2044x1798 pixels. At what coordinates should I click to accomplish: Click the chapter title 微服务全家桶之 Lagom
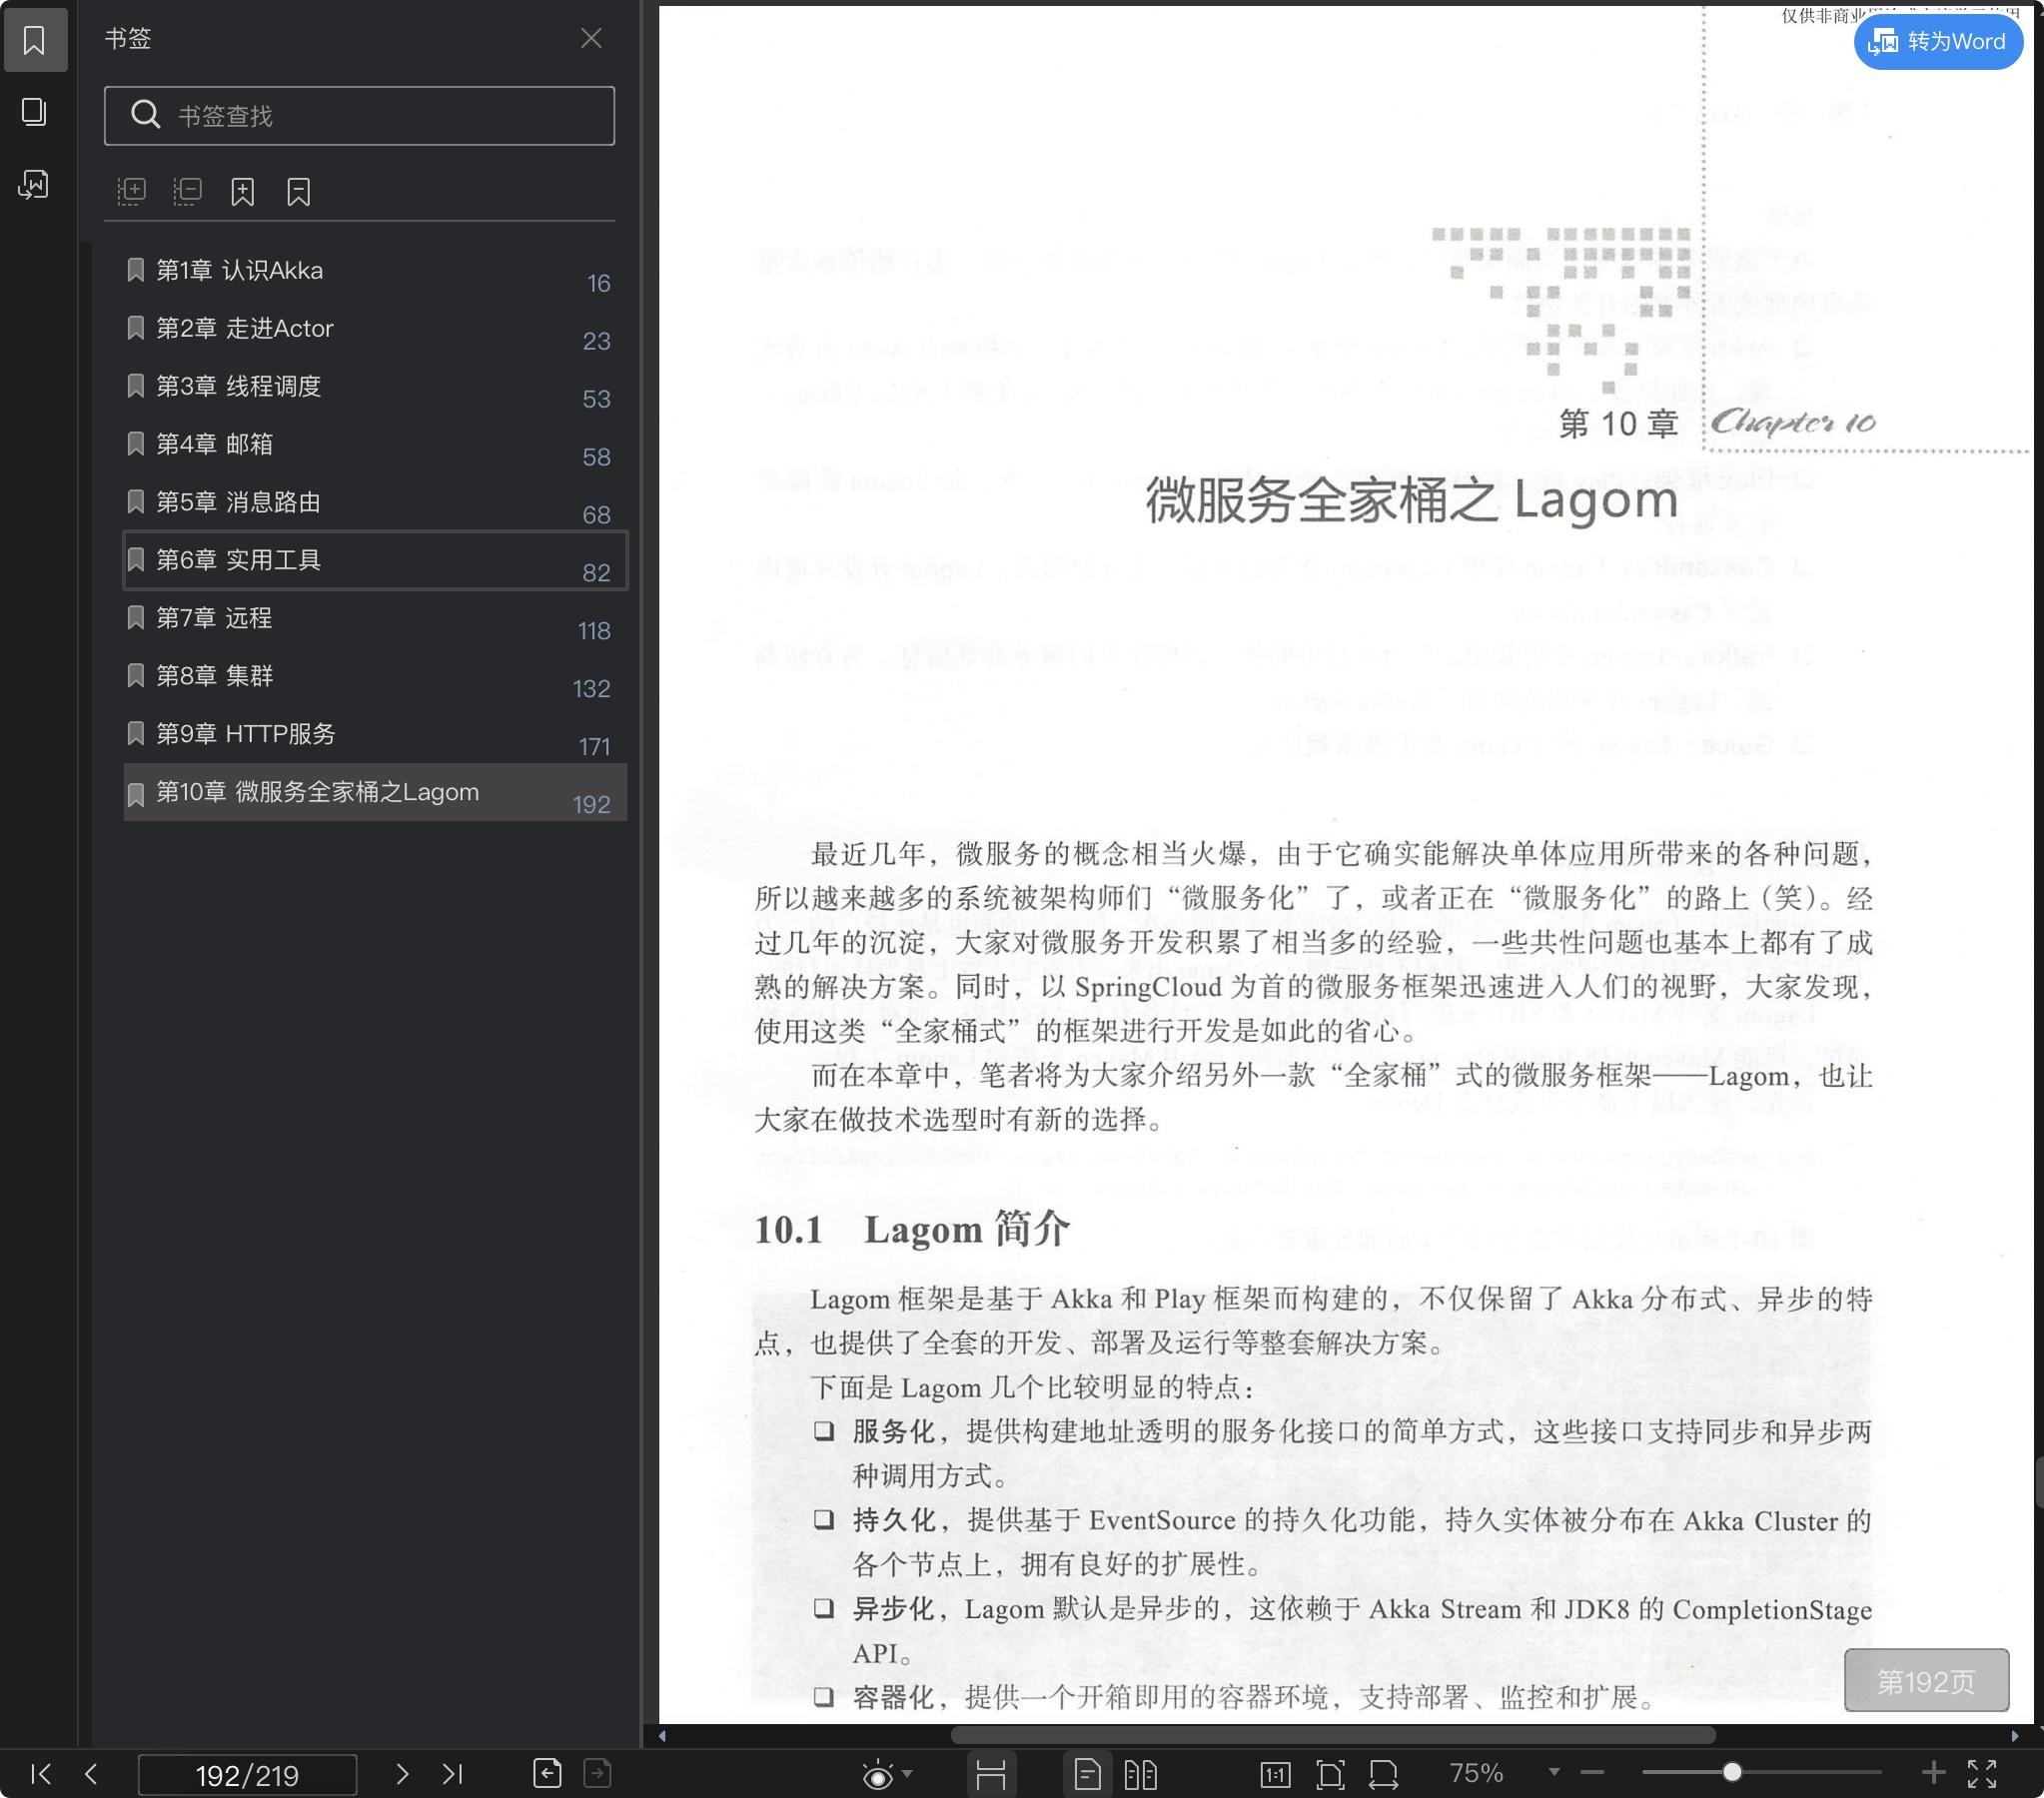[1411, 499]
